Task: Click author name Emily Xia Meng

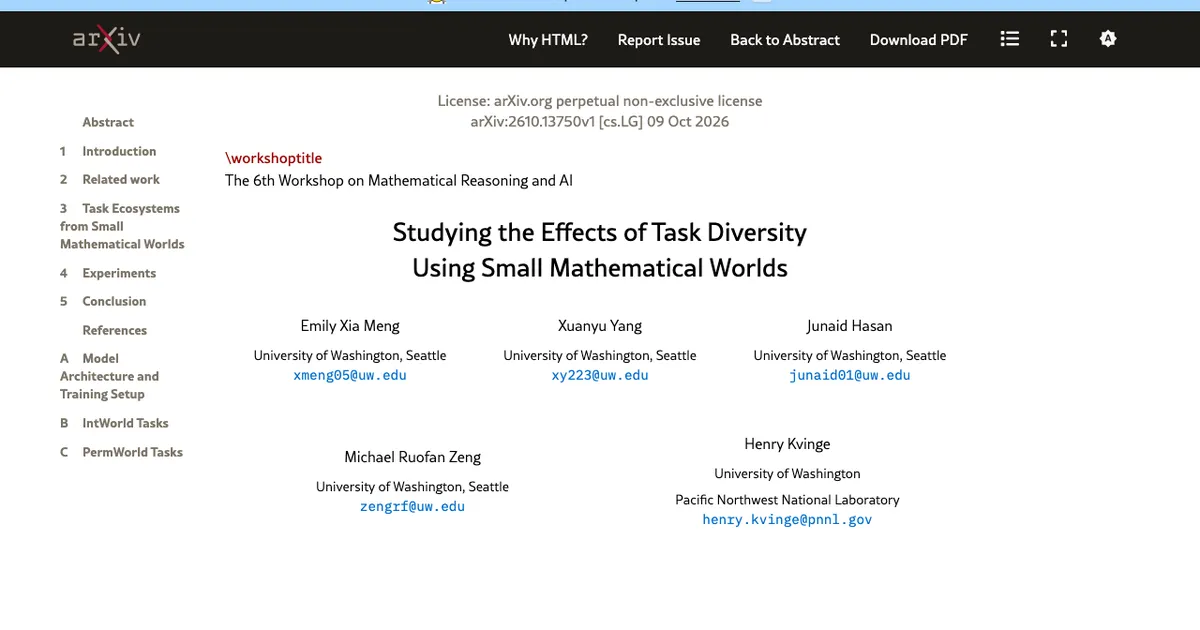Action: click(x=350, y=326)
